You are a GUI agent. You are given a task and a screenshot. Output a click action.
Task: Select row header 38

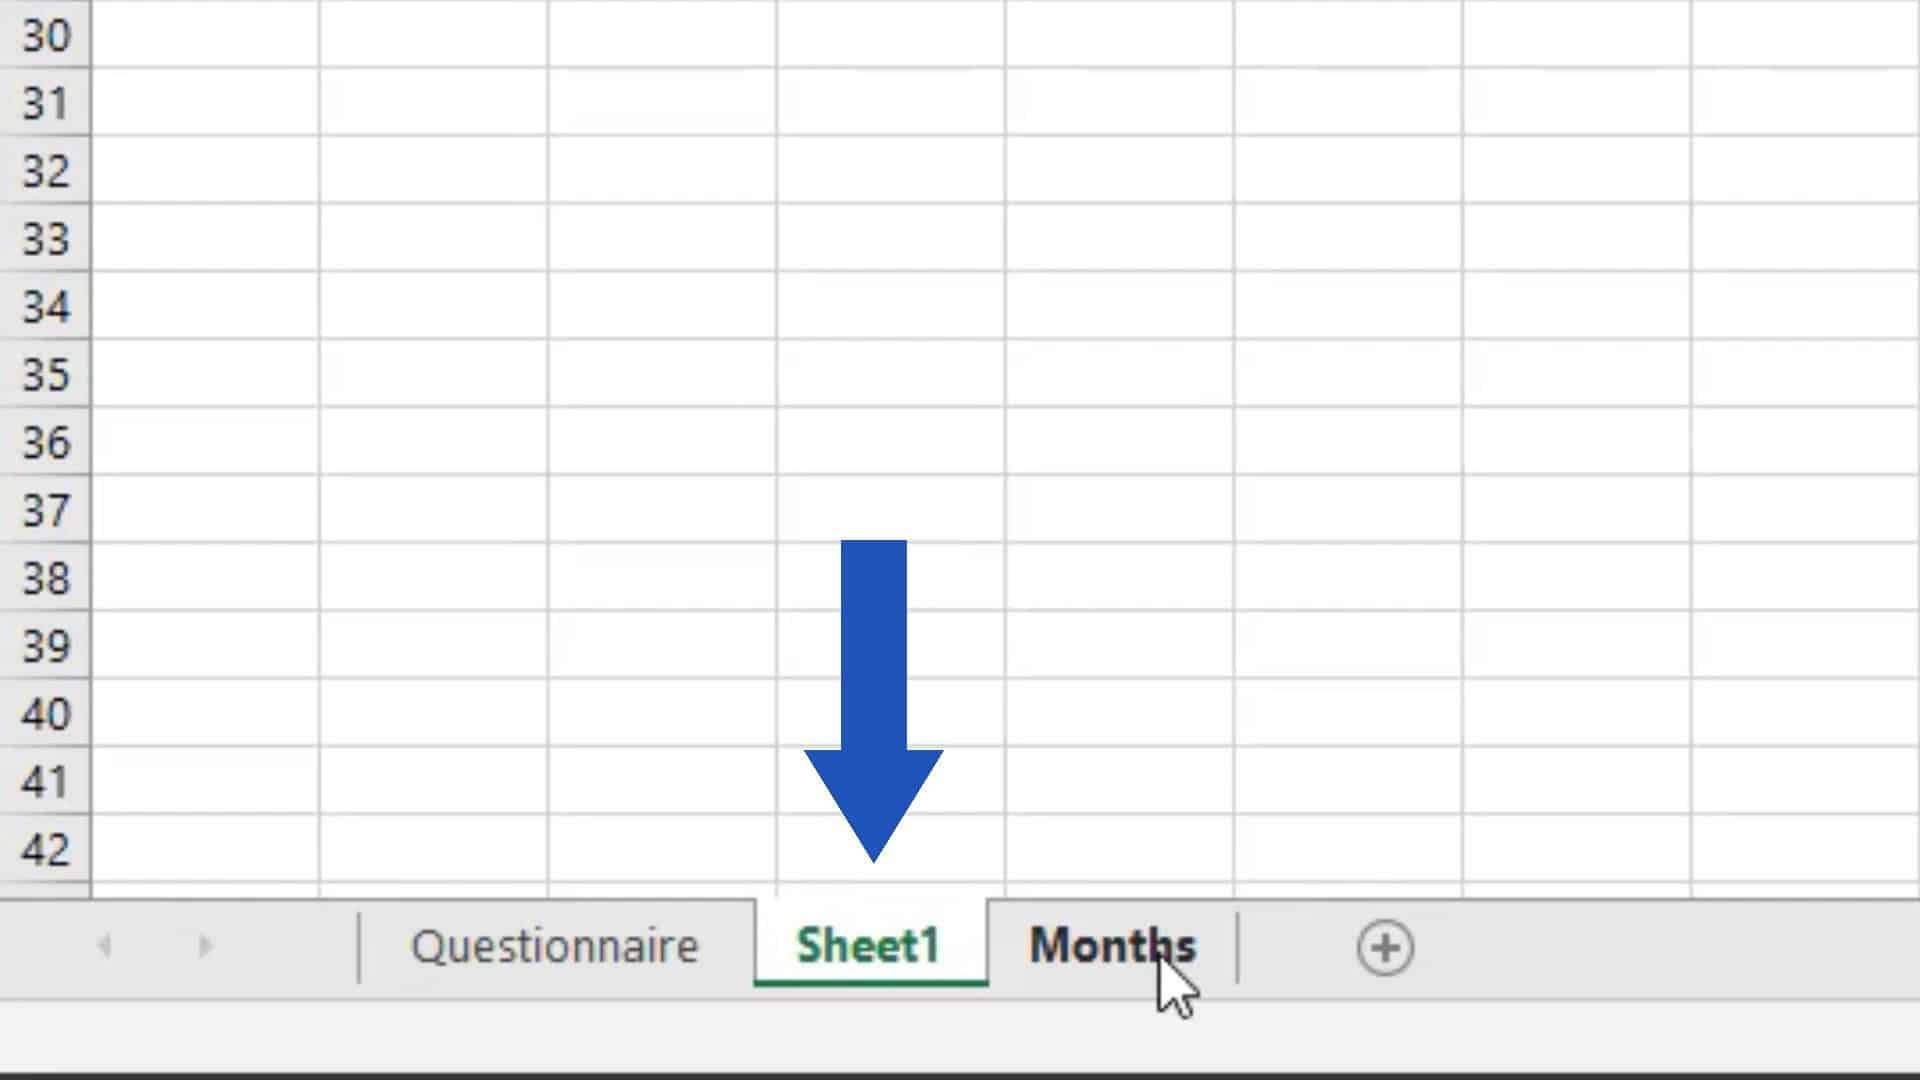44,580
